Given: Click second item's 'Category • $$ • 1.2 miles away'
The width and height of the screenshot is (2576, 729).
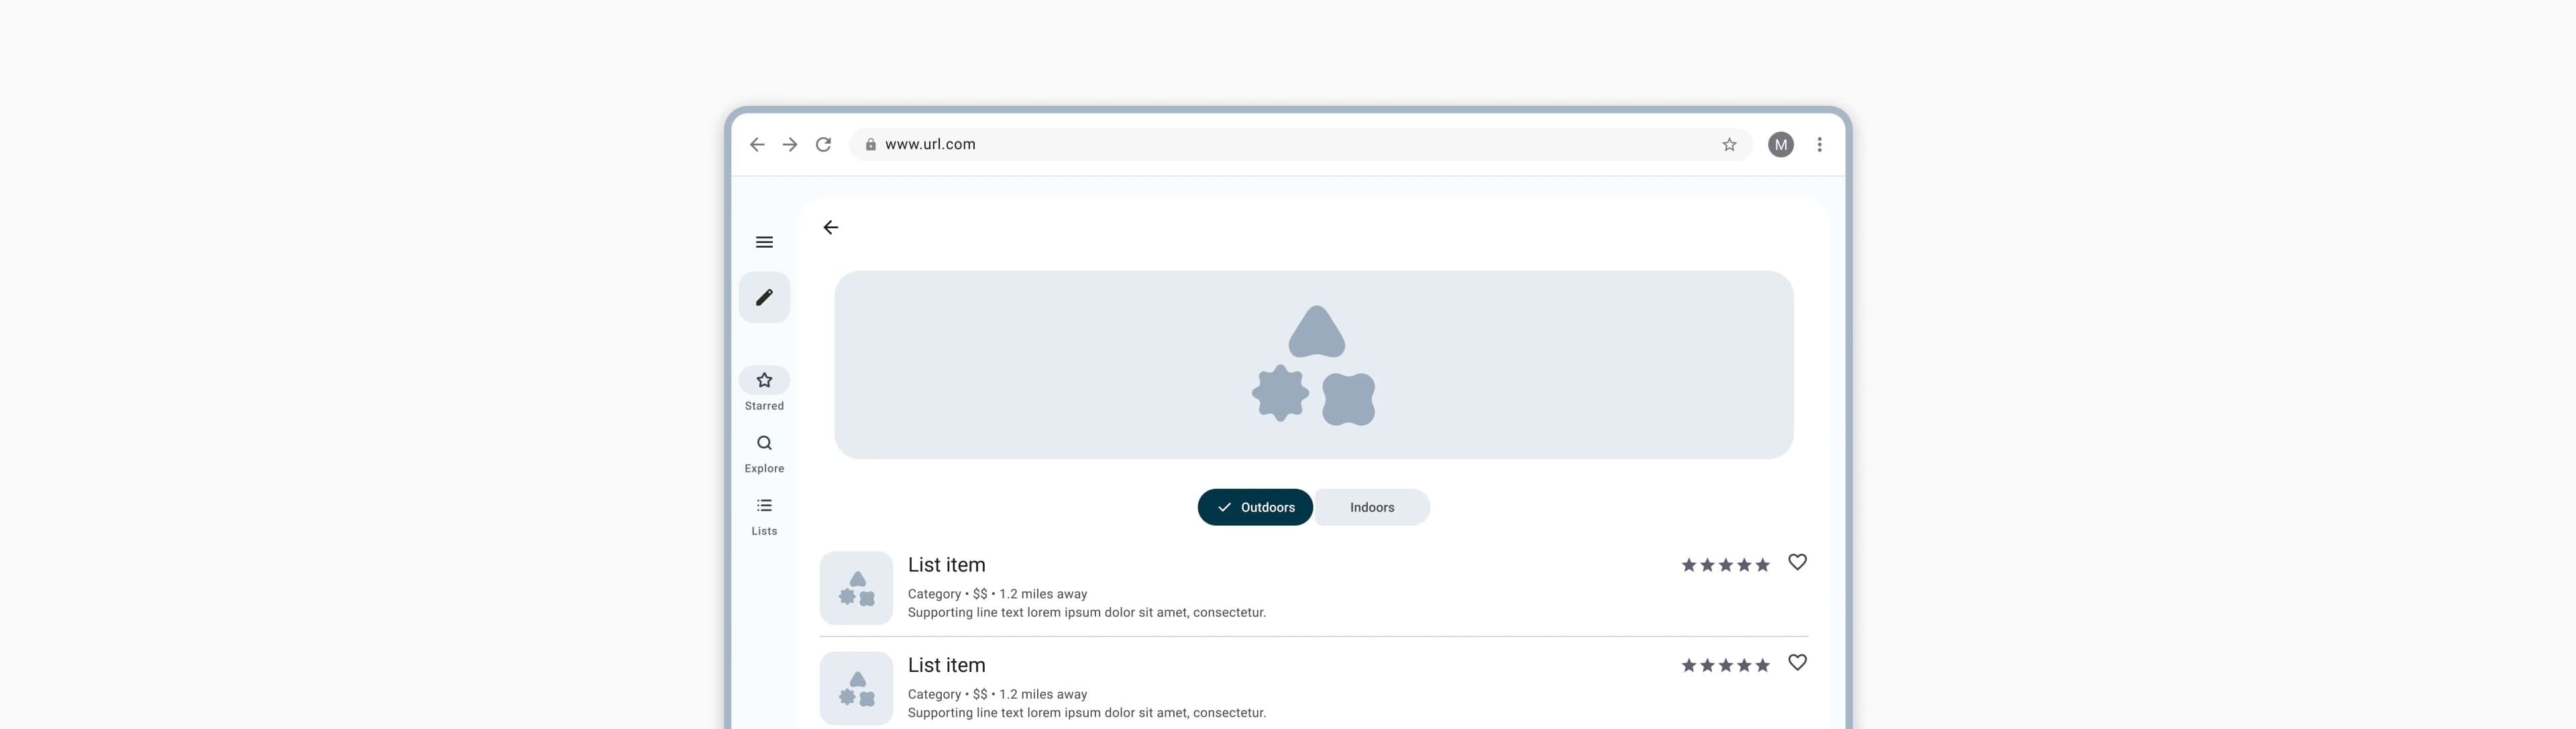Looking at the screenshot, I should pos(997,694).
